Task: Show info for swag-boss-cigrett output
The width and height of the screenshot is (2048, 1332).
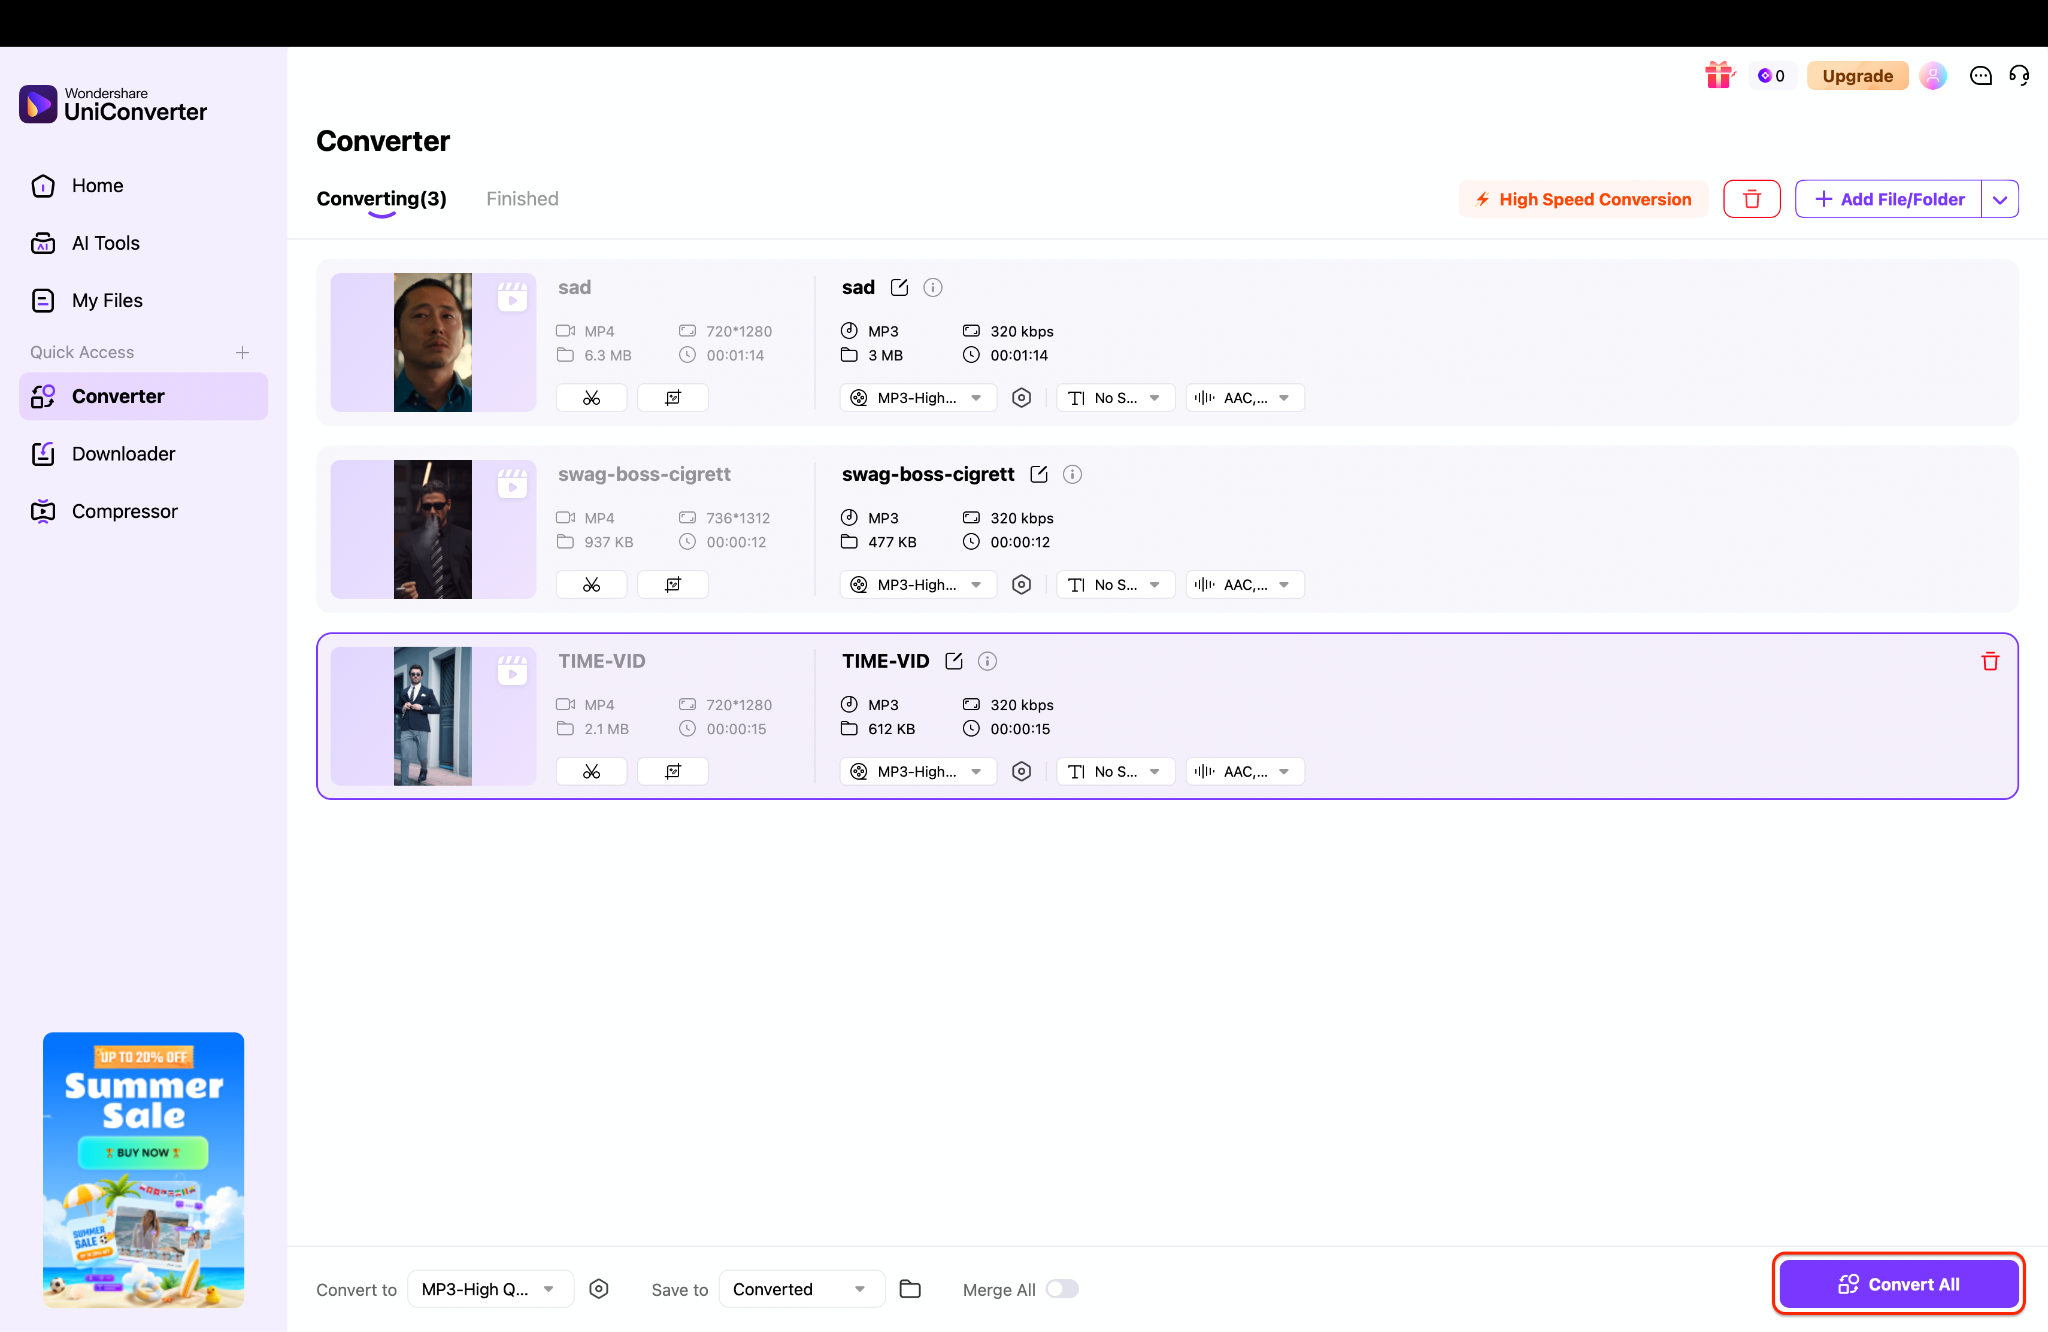Action: [1072, 475]
